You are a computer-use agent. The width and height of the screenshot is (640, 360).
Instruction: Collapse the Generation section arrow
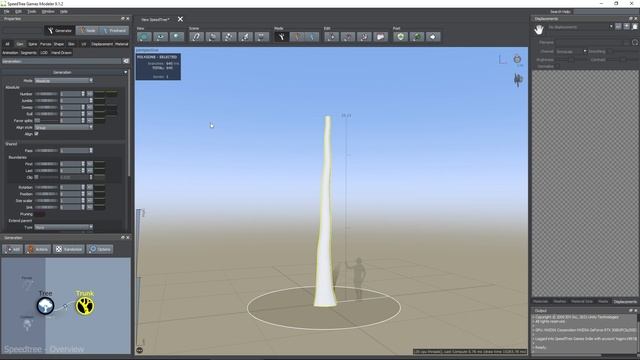tap(125, 72)
